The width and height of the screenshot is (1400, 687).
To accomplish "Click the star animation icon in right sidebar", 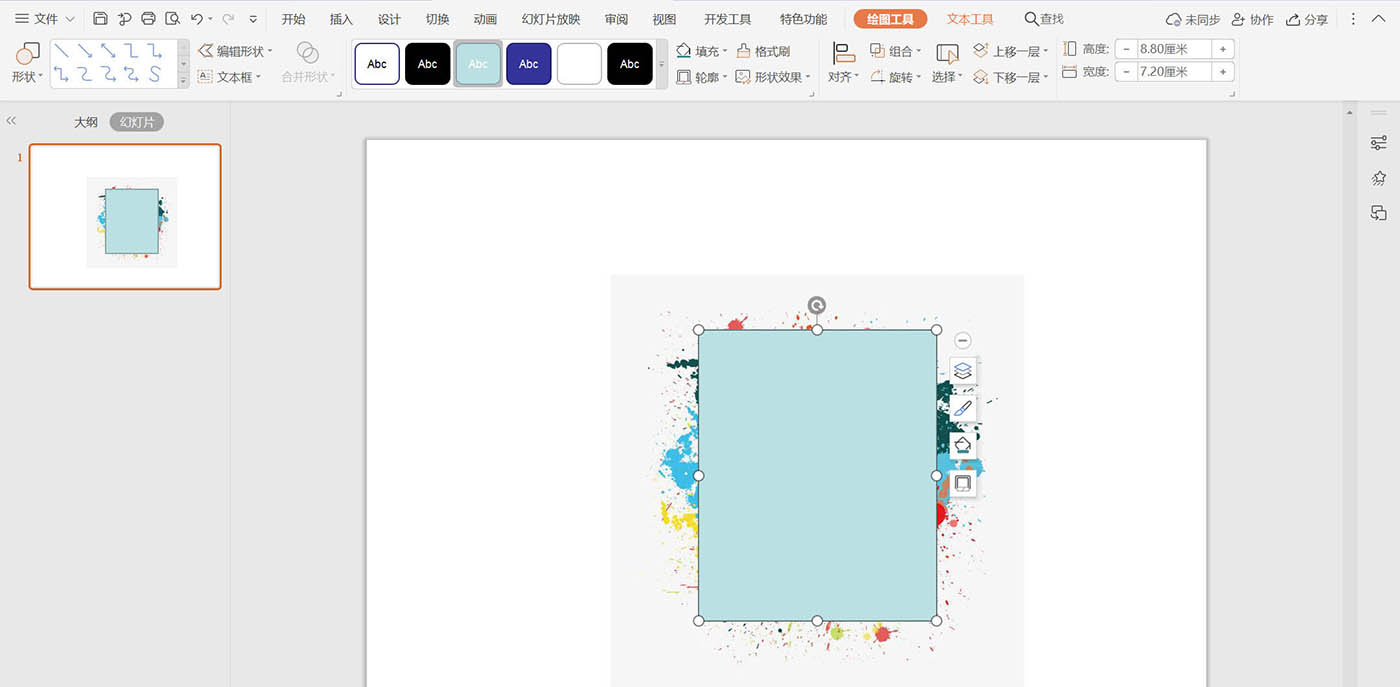I will [x=1379, y=178].
